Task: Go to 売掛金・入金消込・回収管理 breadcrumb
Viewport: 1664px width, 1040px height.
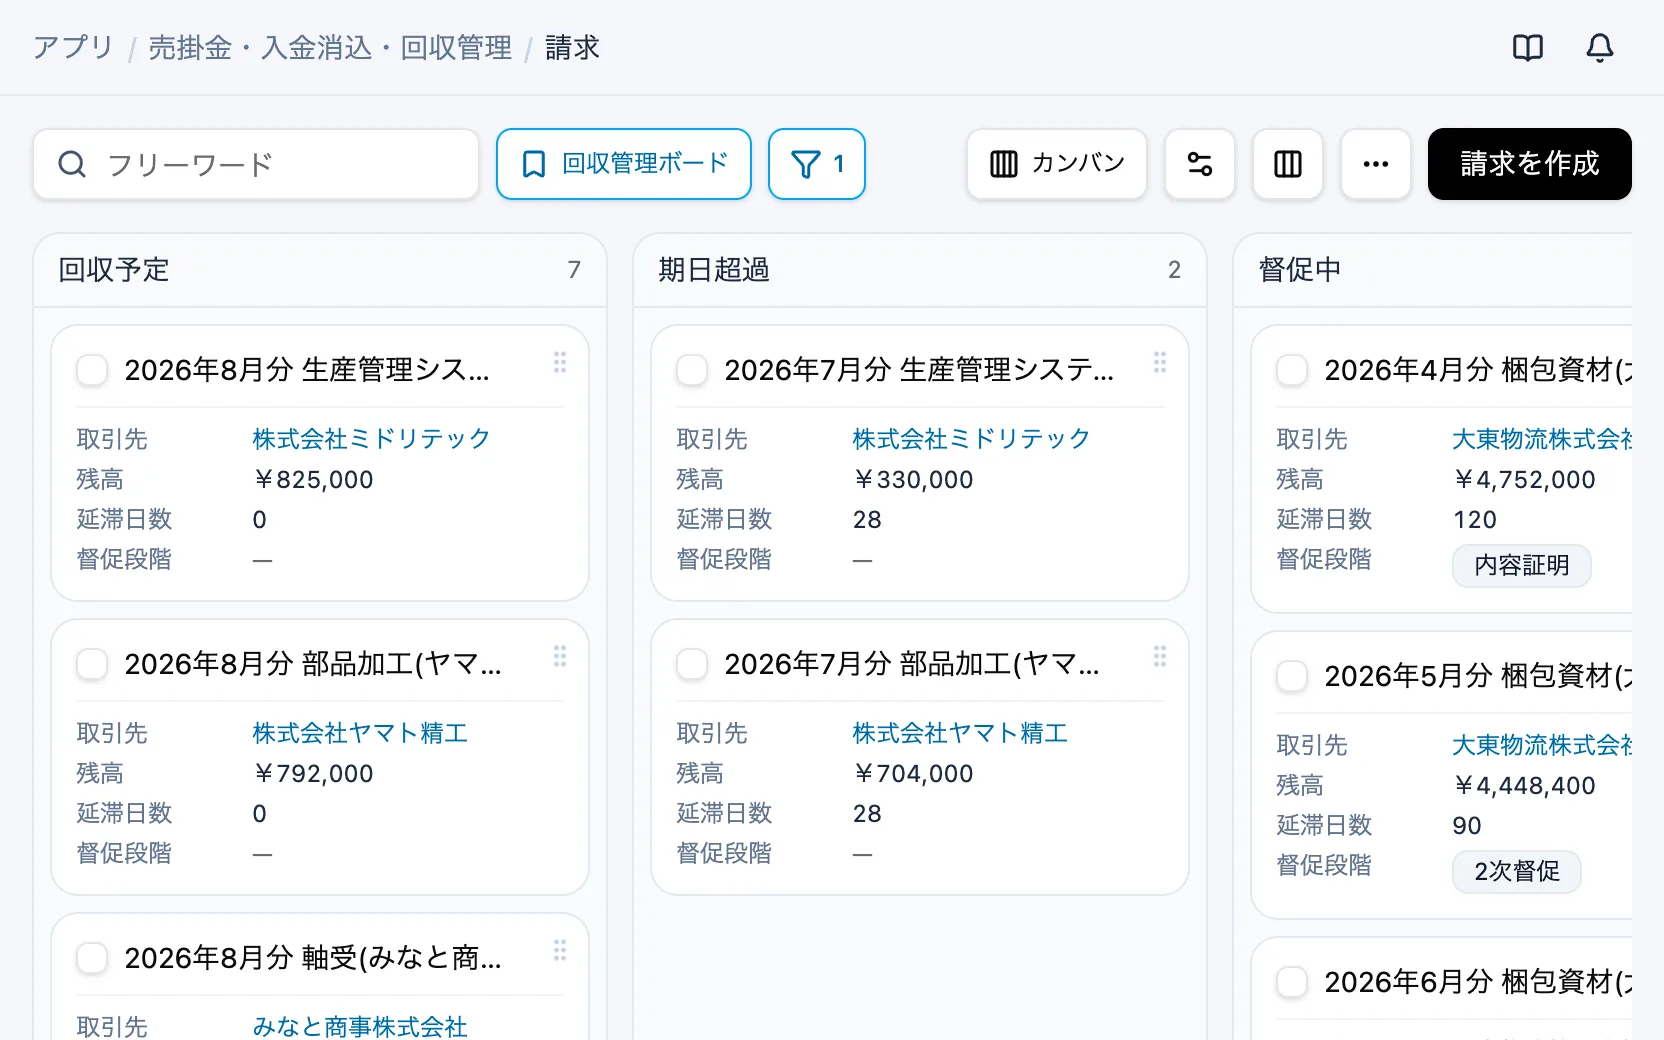Action: 330,48
